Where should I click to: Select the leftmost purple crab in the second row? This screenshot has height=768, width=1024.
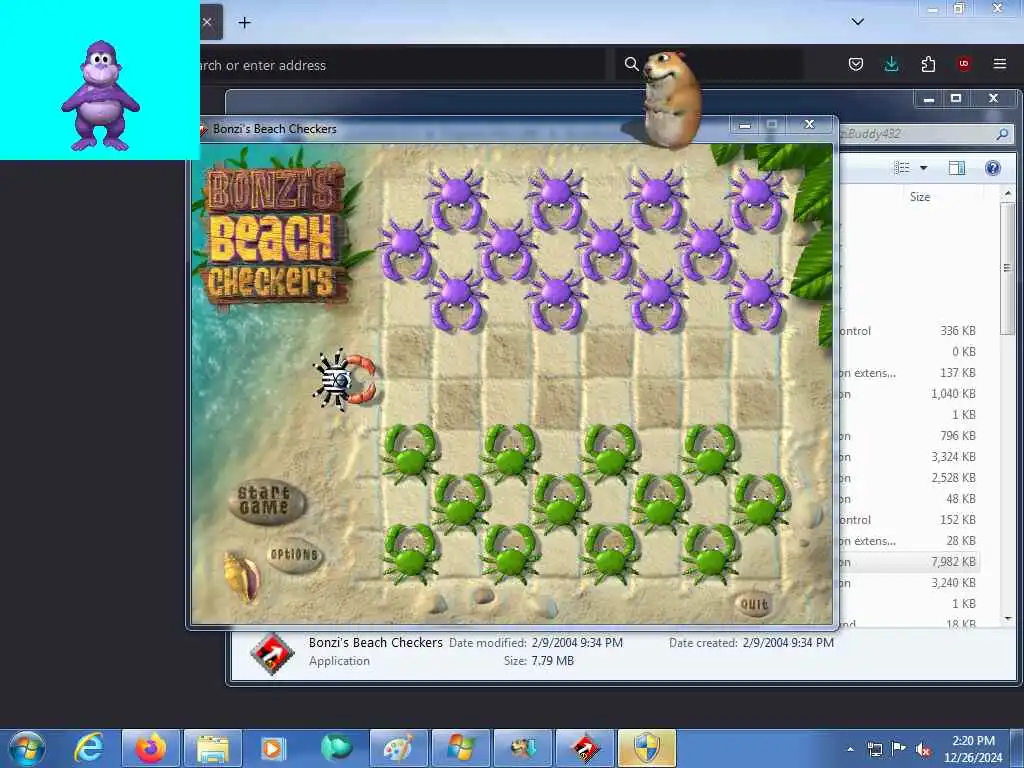point(406,249)
